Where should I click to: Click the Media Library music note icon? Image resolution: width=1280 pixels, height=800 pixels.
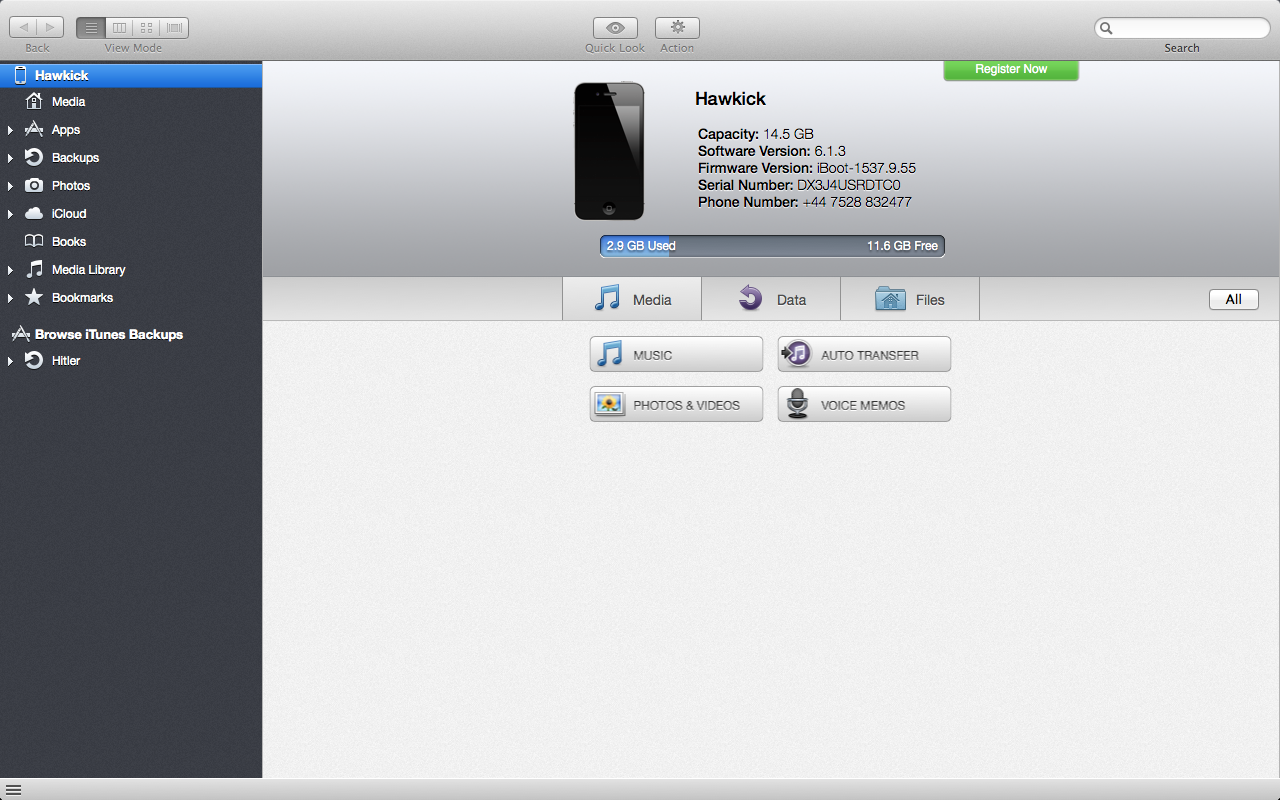(x=34, y=270)
